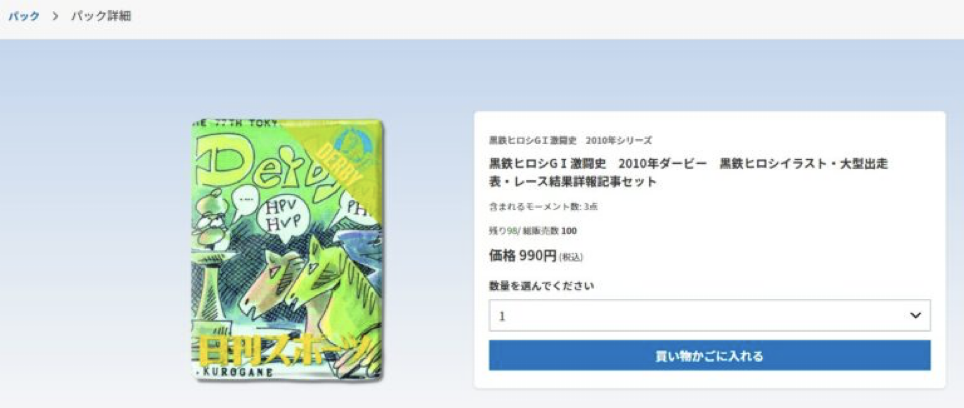Click the breadcrumb chevron separator
This screenshot has width=964, height=408.
[x=55, y=17]
